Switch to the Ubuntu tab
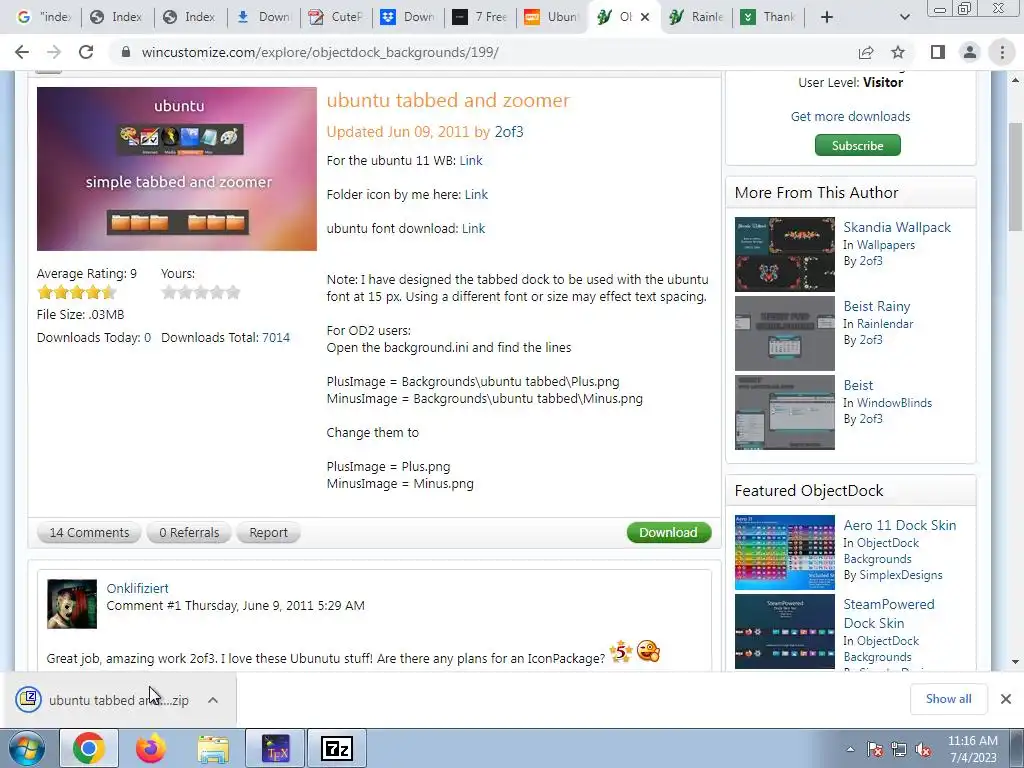Viewport: 1024px width, 768px height. 552,17
